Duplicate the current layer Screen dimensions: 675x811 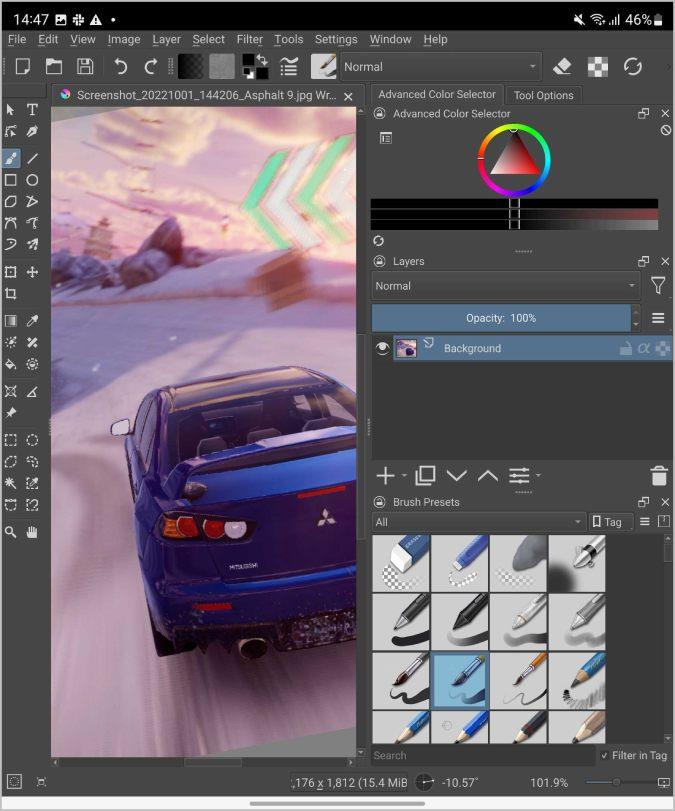[x=425, y=475]
